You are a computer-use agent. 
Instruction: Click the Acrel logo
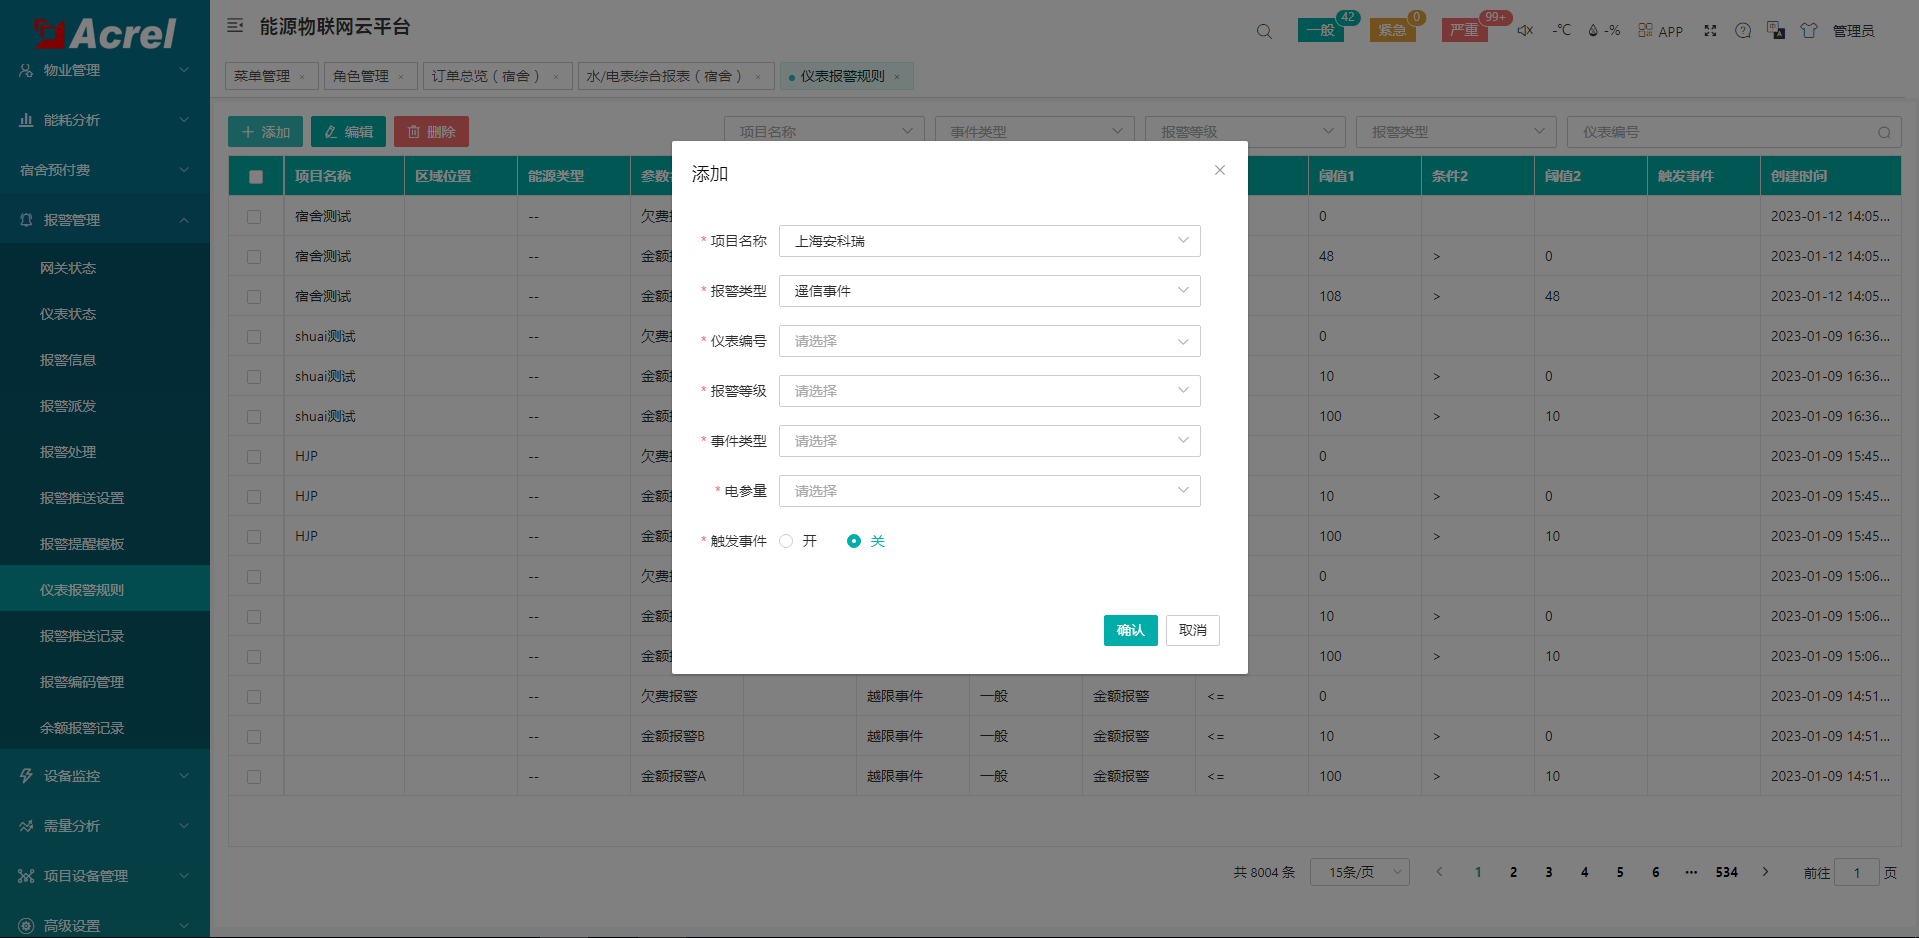(x=105, y=33)
